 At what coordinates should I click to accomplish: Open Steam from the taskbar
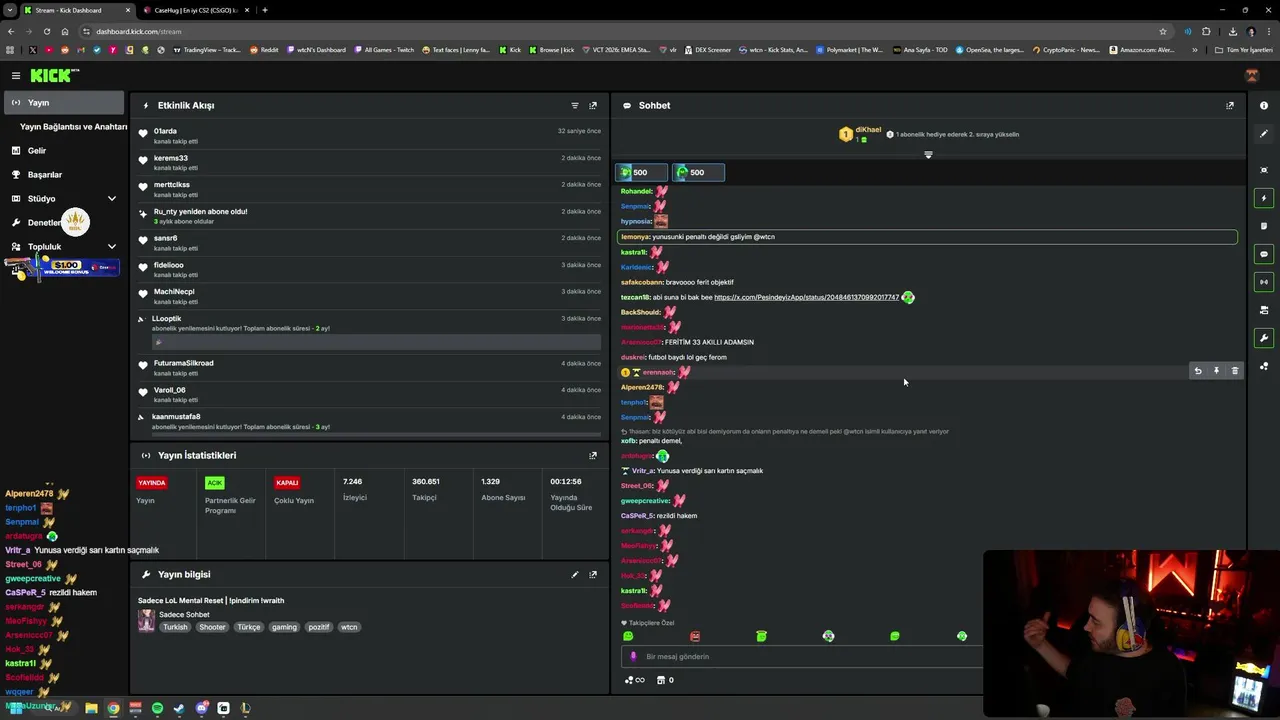pyautogui.click(x=179, y=708)
